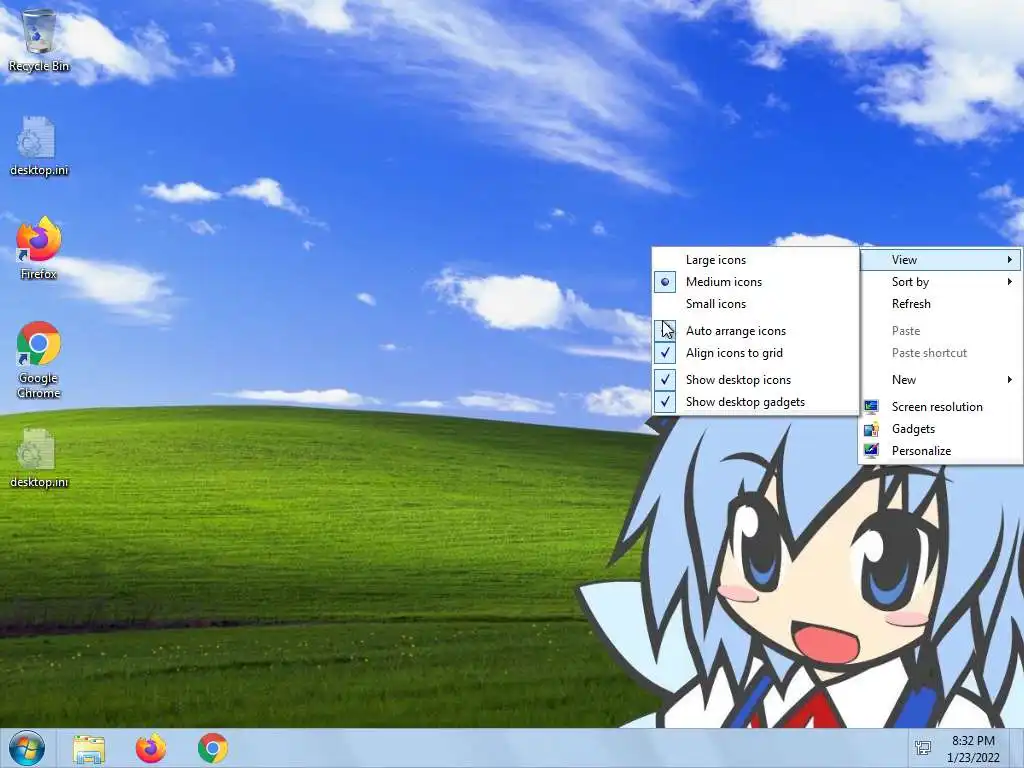Toggle Align icons to grid
Image resolution: width=1024 pixels, height=768 pixels.
756,353
